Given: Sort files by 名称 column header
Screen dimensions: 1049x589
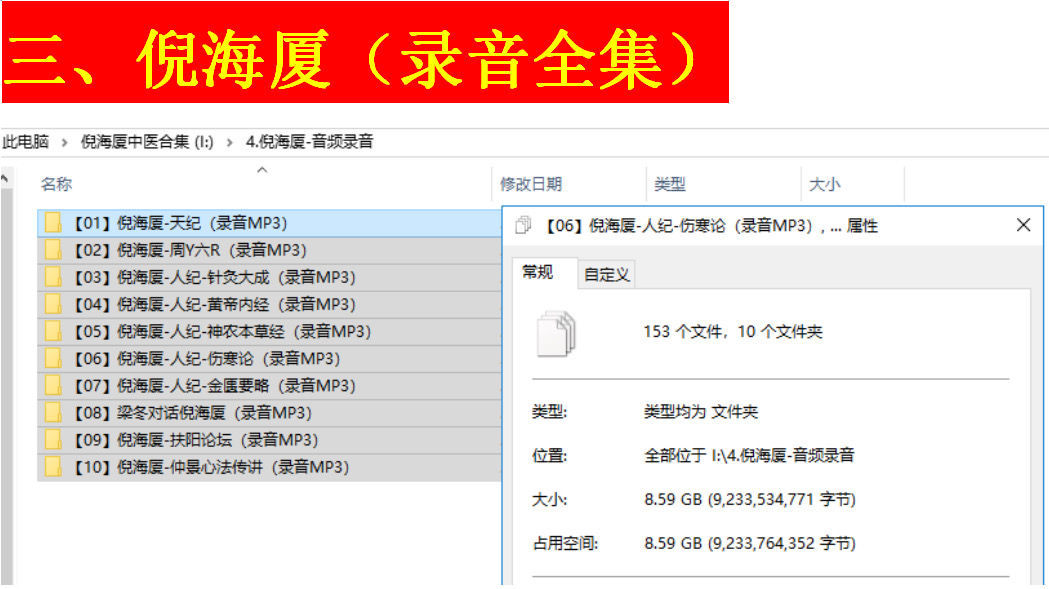Looking at the screenshot, I should 56,184.
